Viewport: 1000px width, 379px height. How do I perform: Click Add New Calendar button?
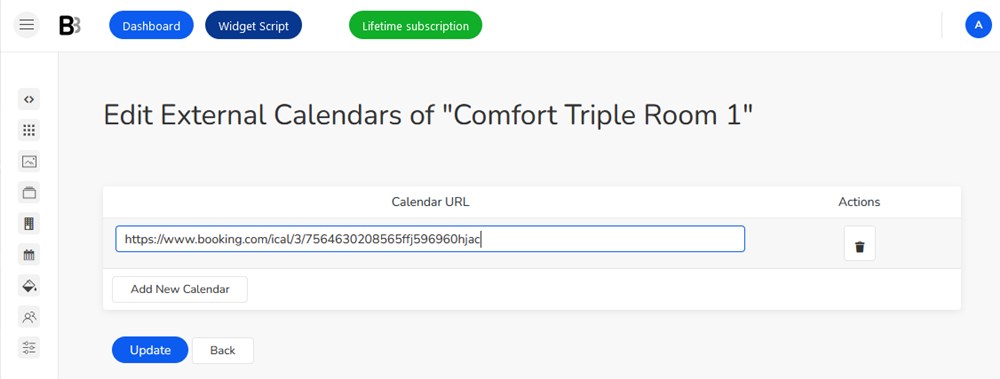(180, 289)
